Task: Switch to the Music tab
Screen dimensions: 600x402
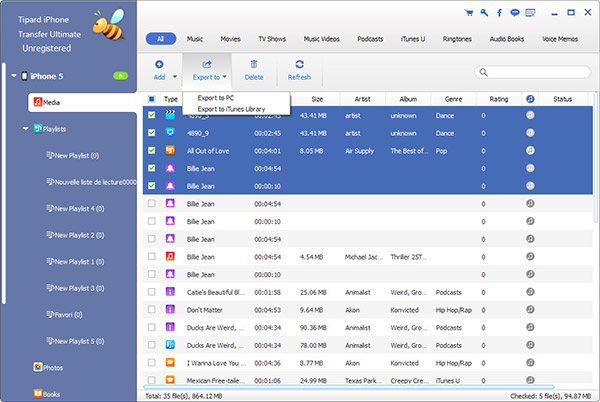Action: pos(195,39)
